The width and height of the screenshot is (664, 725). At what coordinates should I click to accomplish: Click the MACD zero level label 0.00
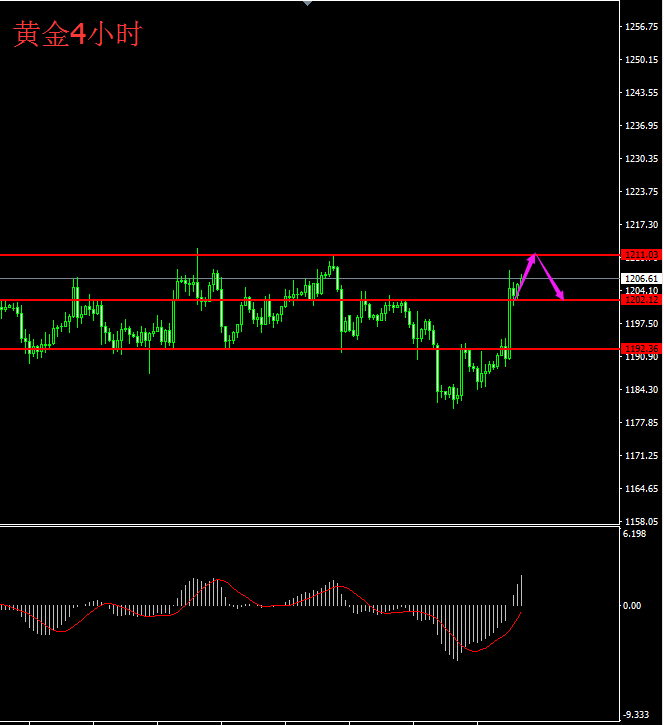[632, 606]
